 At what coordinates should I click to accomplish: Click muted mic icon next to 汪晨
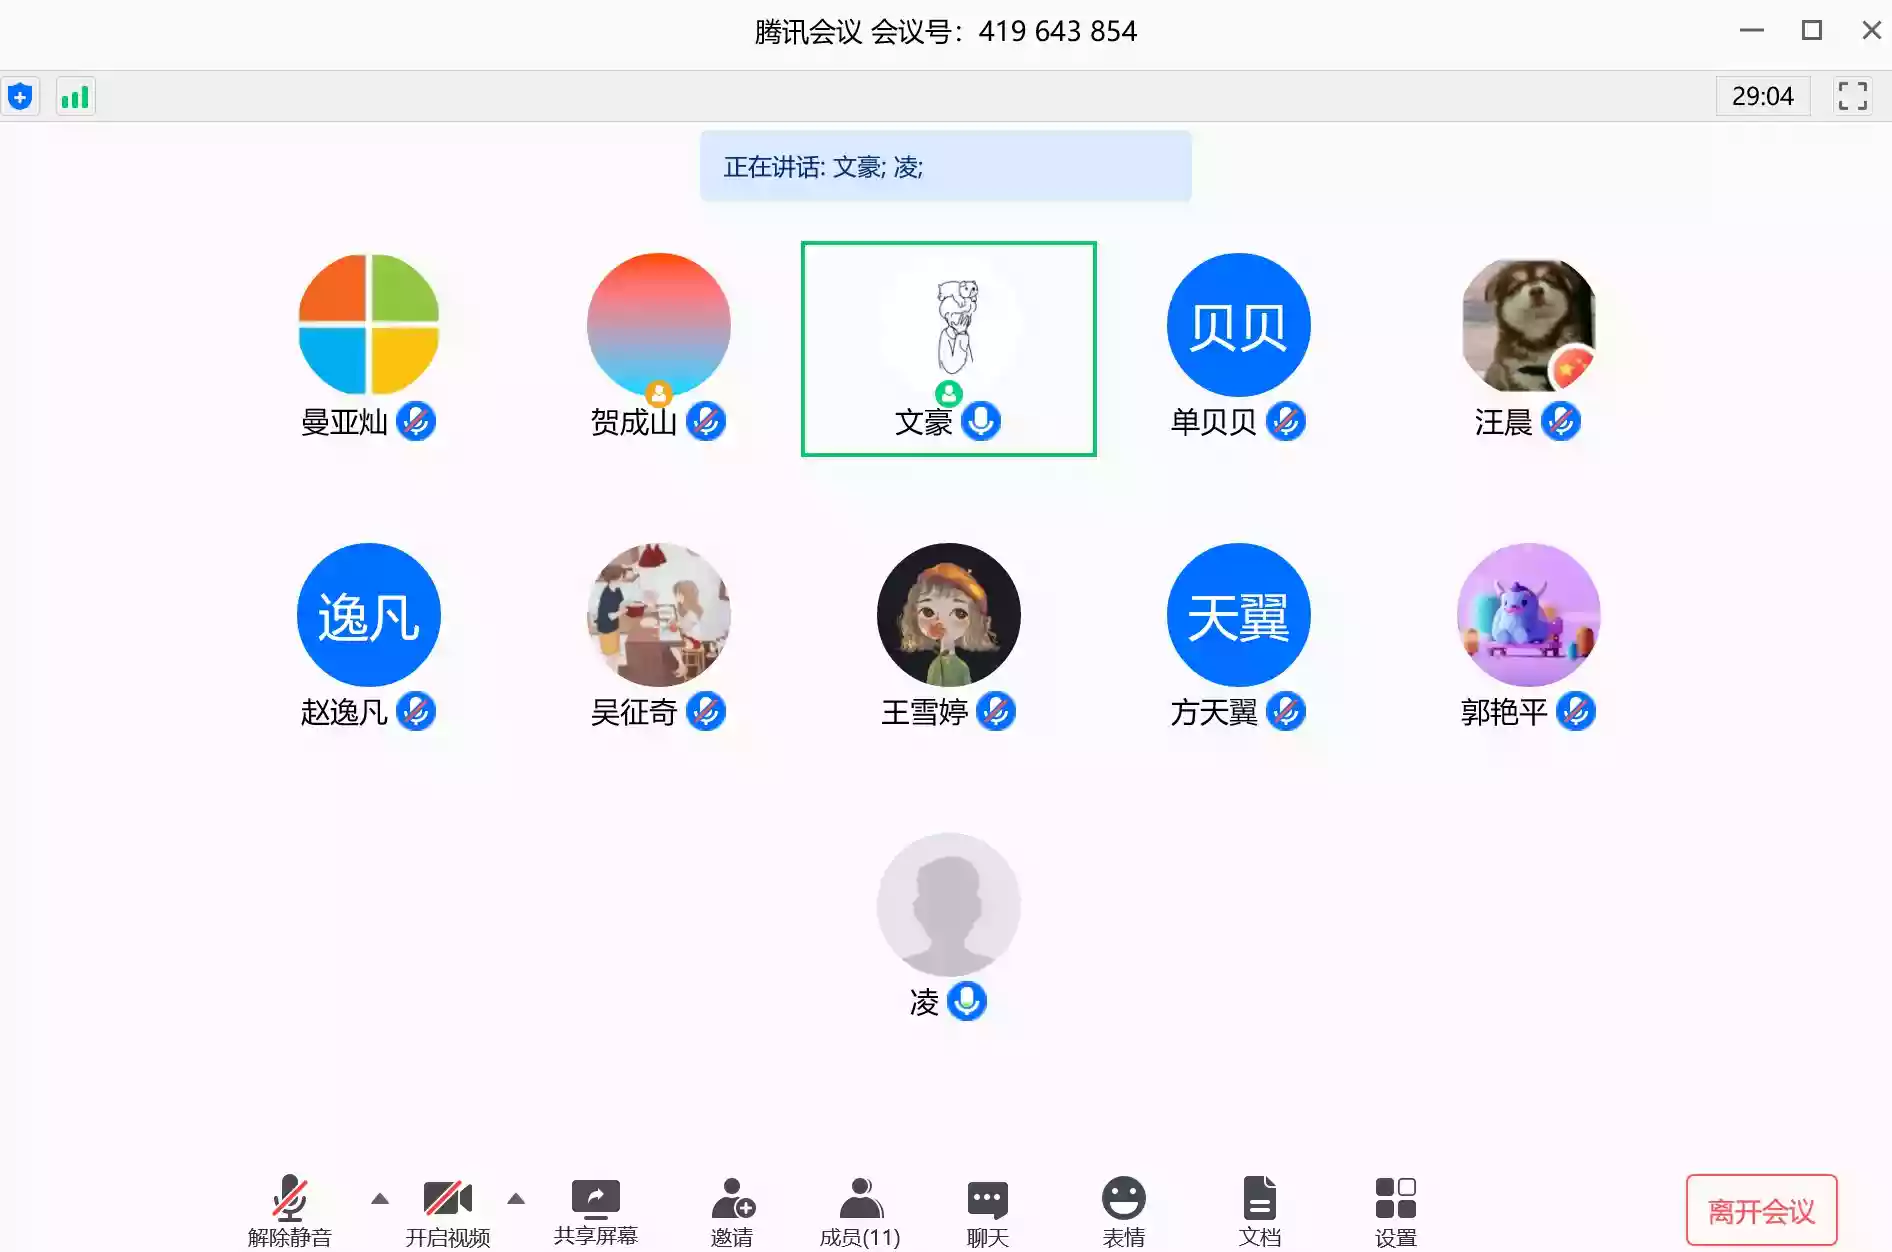[1561, 421]
